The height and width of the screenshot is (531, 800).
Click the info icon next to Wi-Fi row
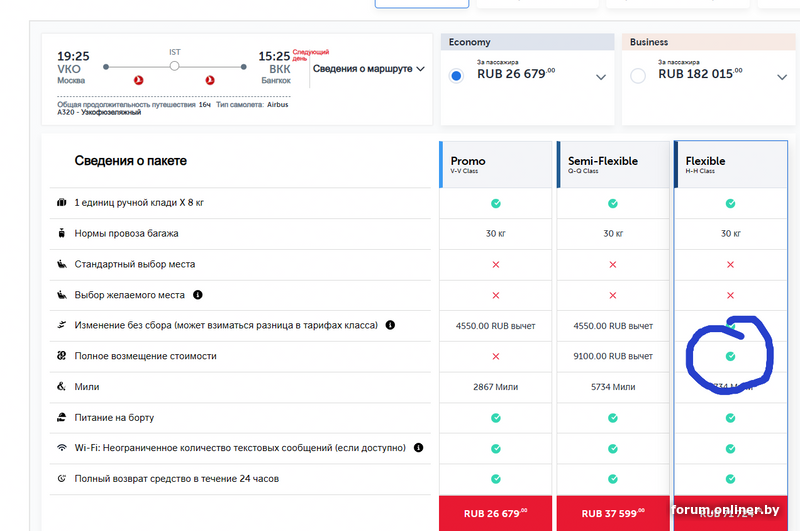(418, 448)
